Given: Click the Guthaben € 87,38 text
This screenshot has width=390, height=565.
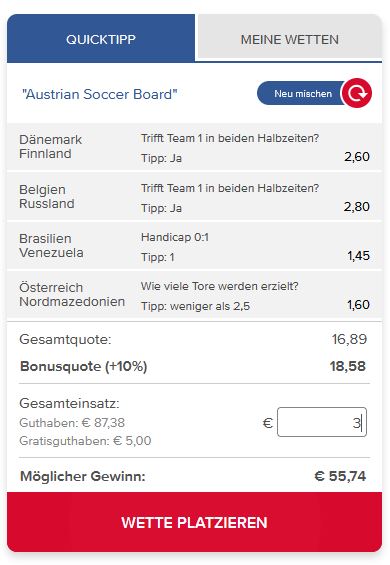Looking at the screenshot, I should pyautogui.click(x=72, y=423).
